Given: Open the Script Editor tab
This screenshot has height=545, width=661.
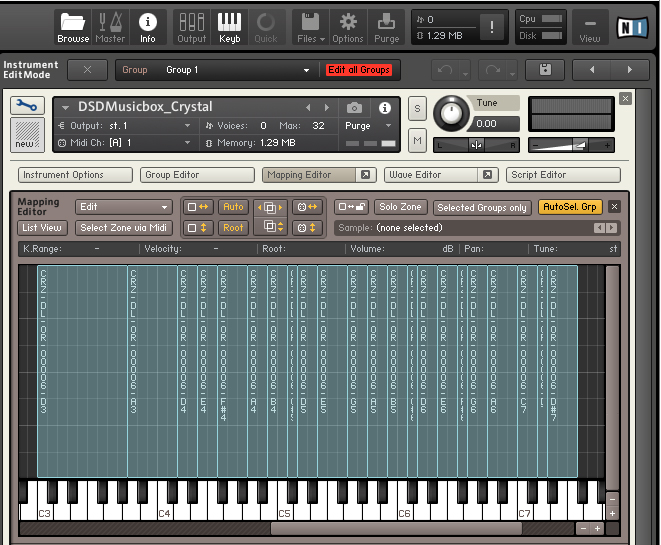Looking at the screenshot, I should pos(563,175).
